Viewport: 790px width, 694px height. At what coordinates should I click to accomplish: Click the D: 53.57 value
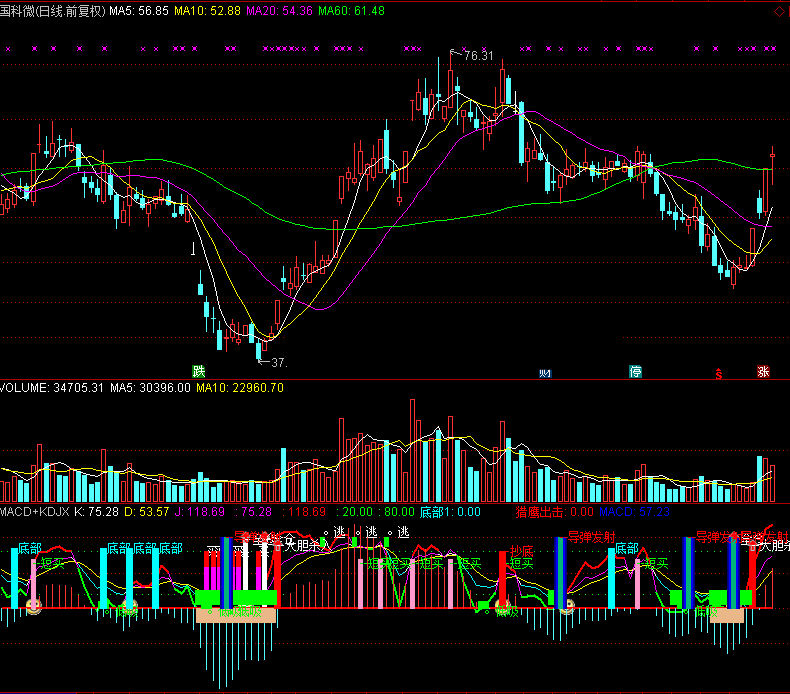click(x=147, y=512)
